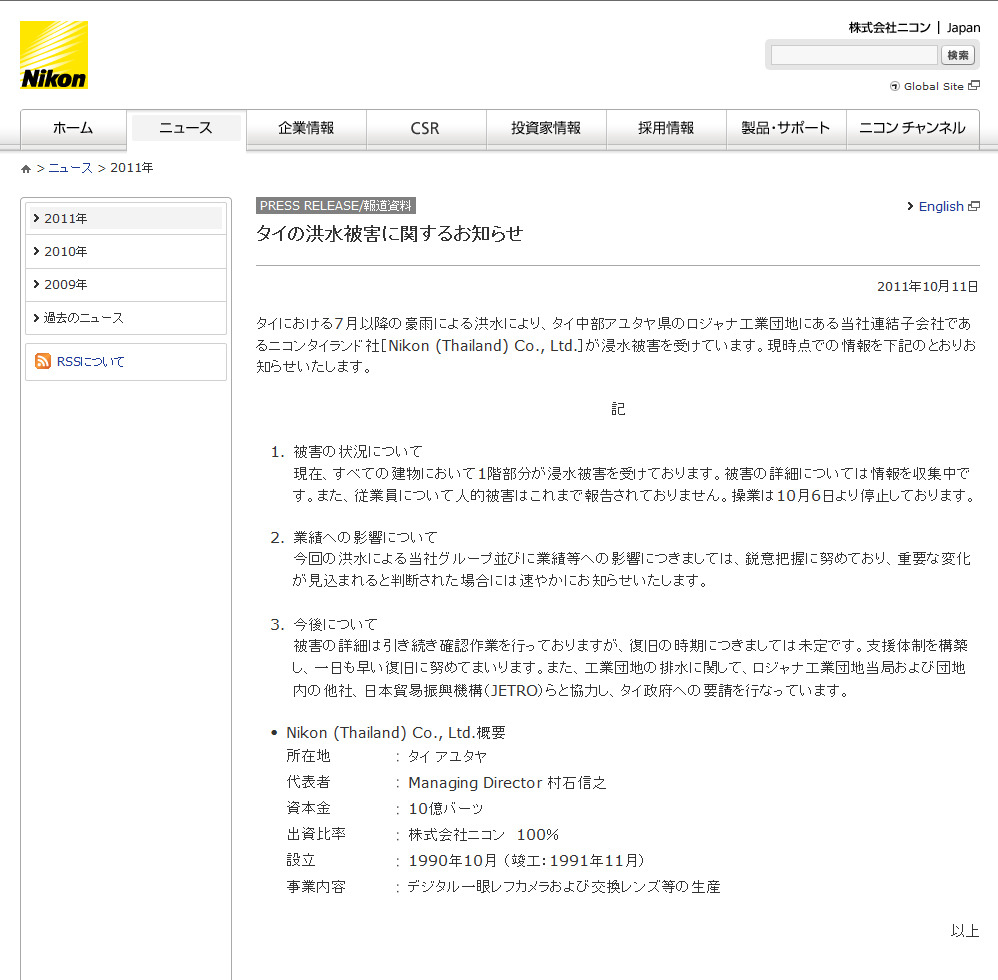
Task: Click the ニュース breadcrumb link
Action: click(70, 168)
